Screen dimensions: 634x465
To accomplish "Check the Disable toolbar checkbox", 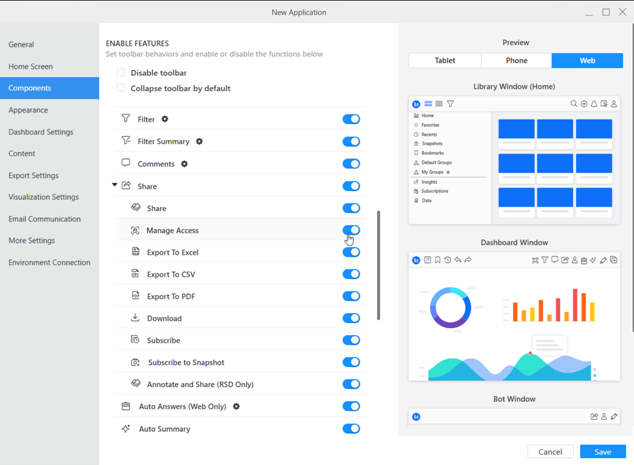I will 121,73.
